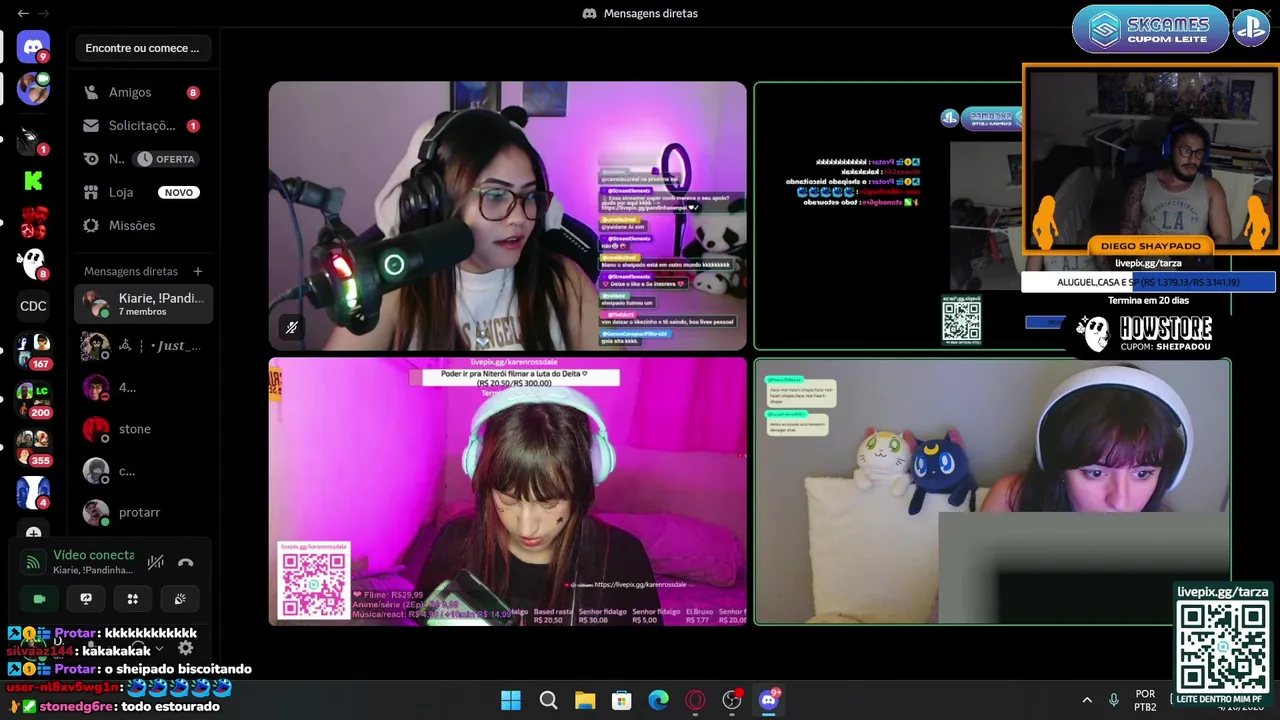Open Microsoft Edge from taskbar
This screenshot has width=1280, height=720.
click(x=658, y=700)
